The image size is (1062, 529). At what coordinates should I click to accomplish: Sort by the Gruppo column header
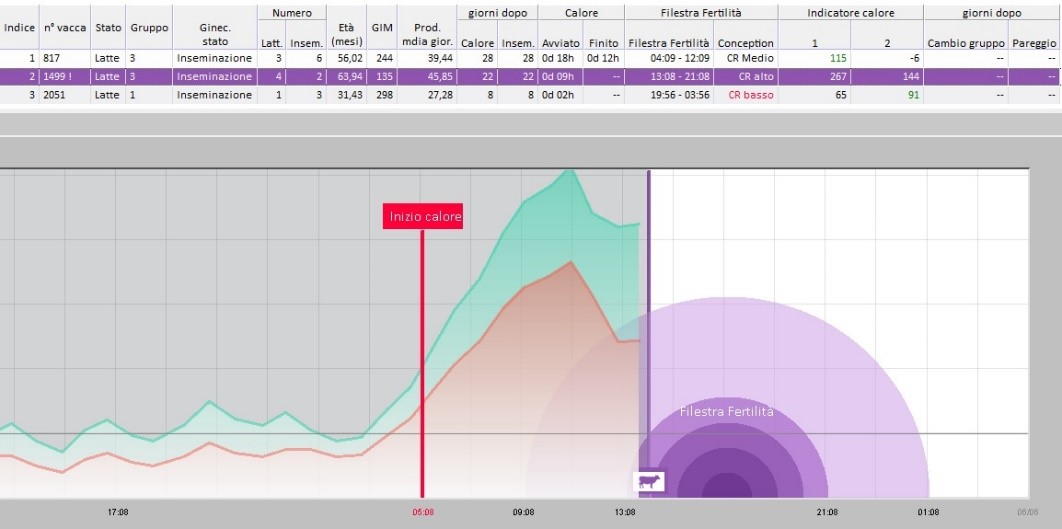click(x=149, y=28)
